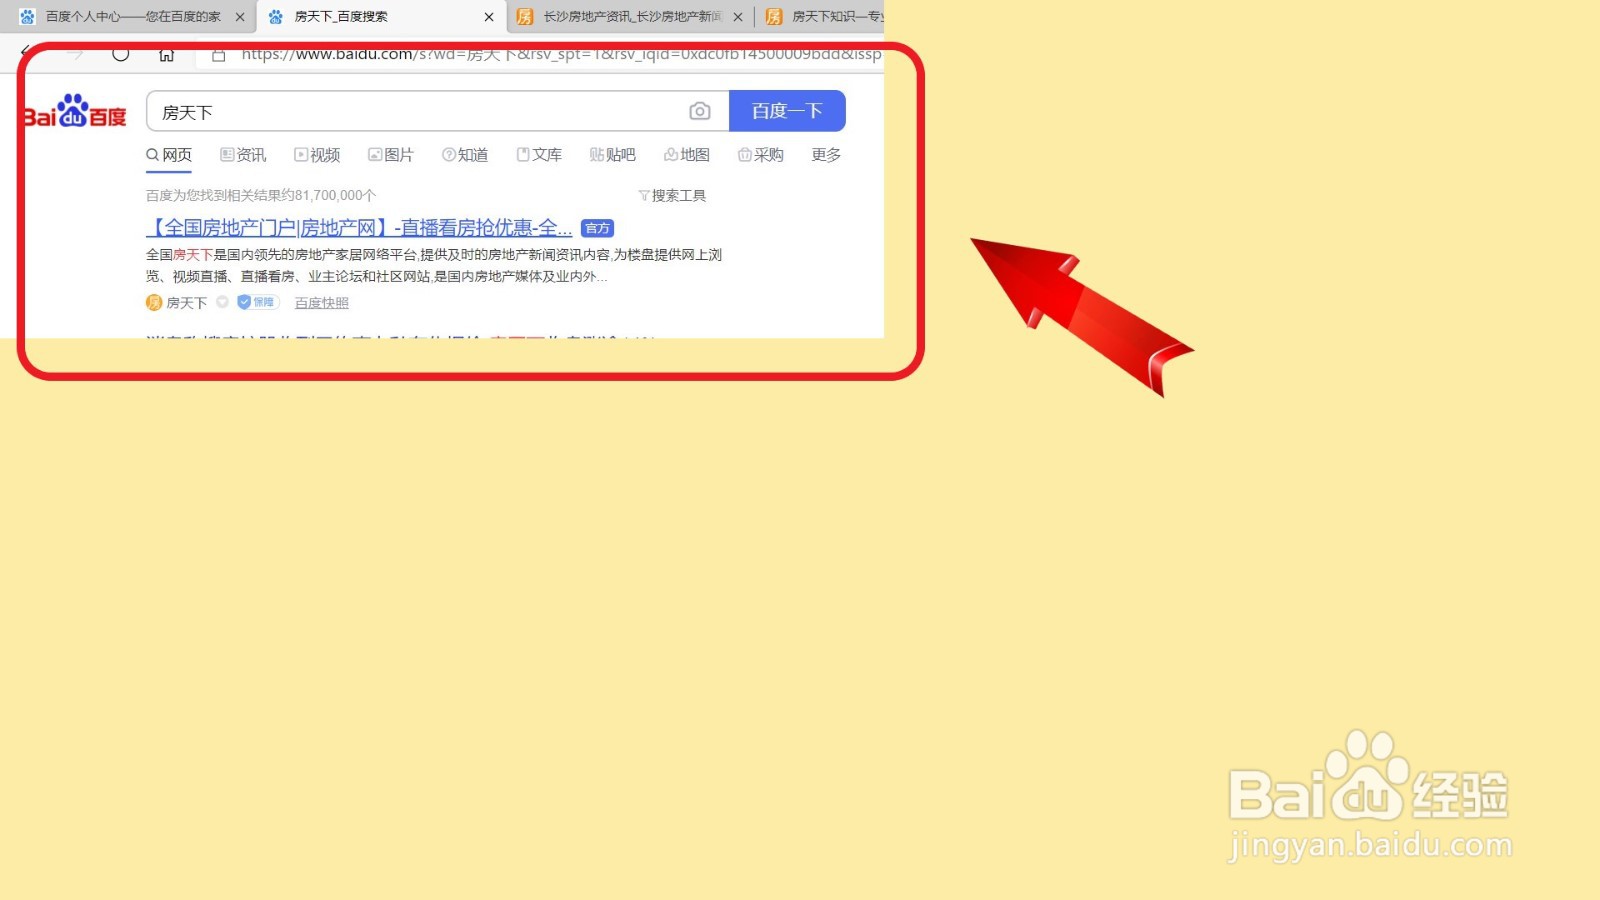Close the 百度个人中心 tab
The width and height of the screenshot is (1600, 900).
pos(240,17)
